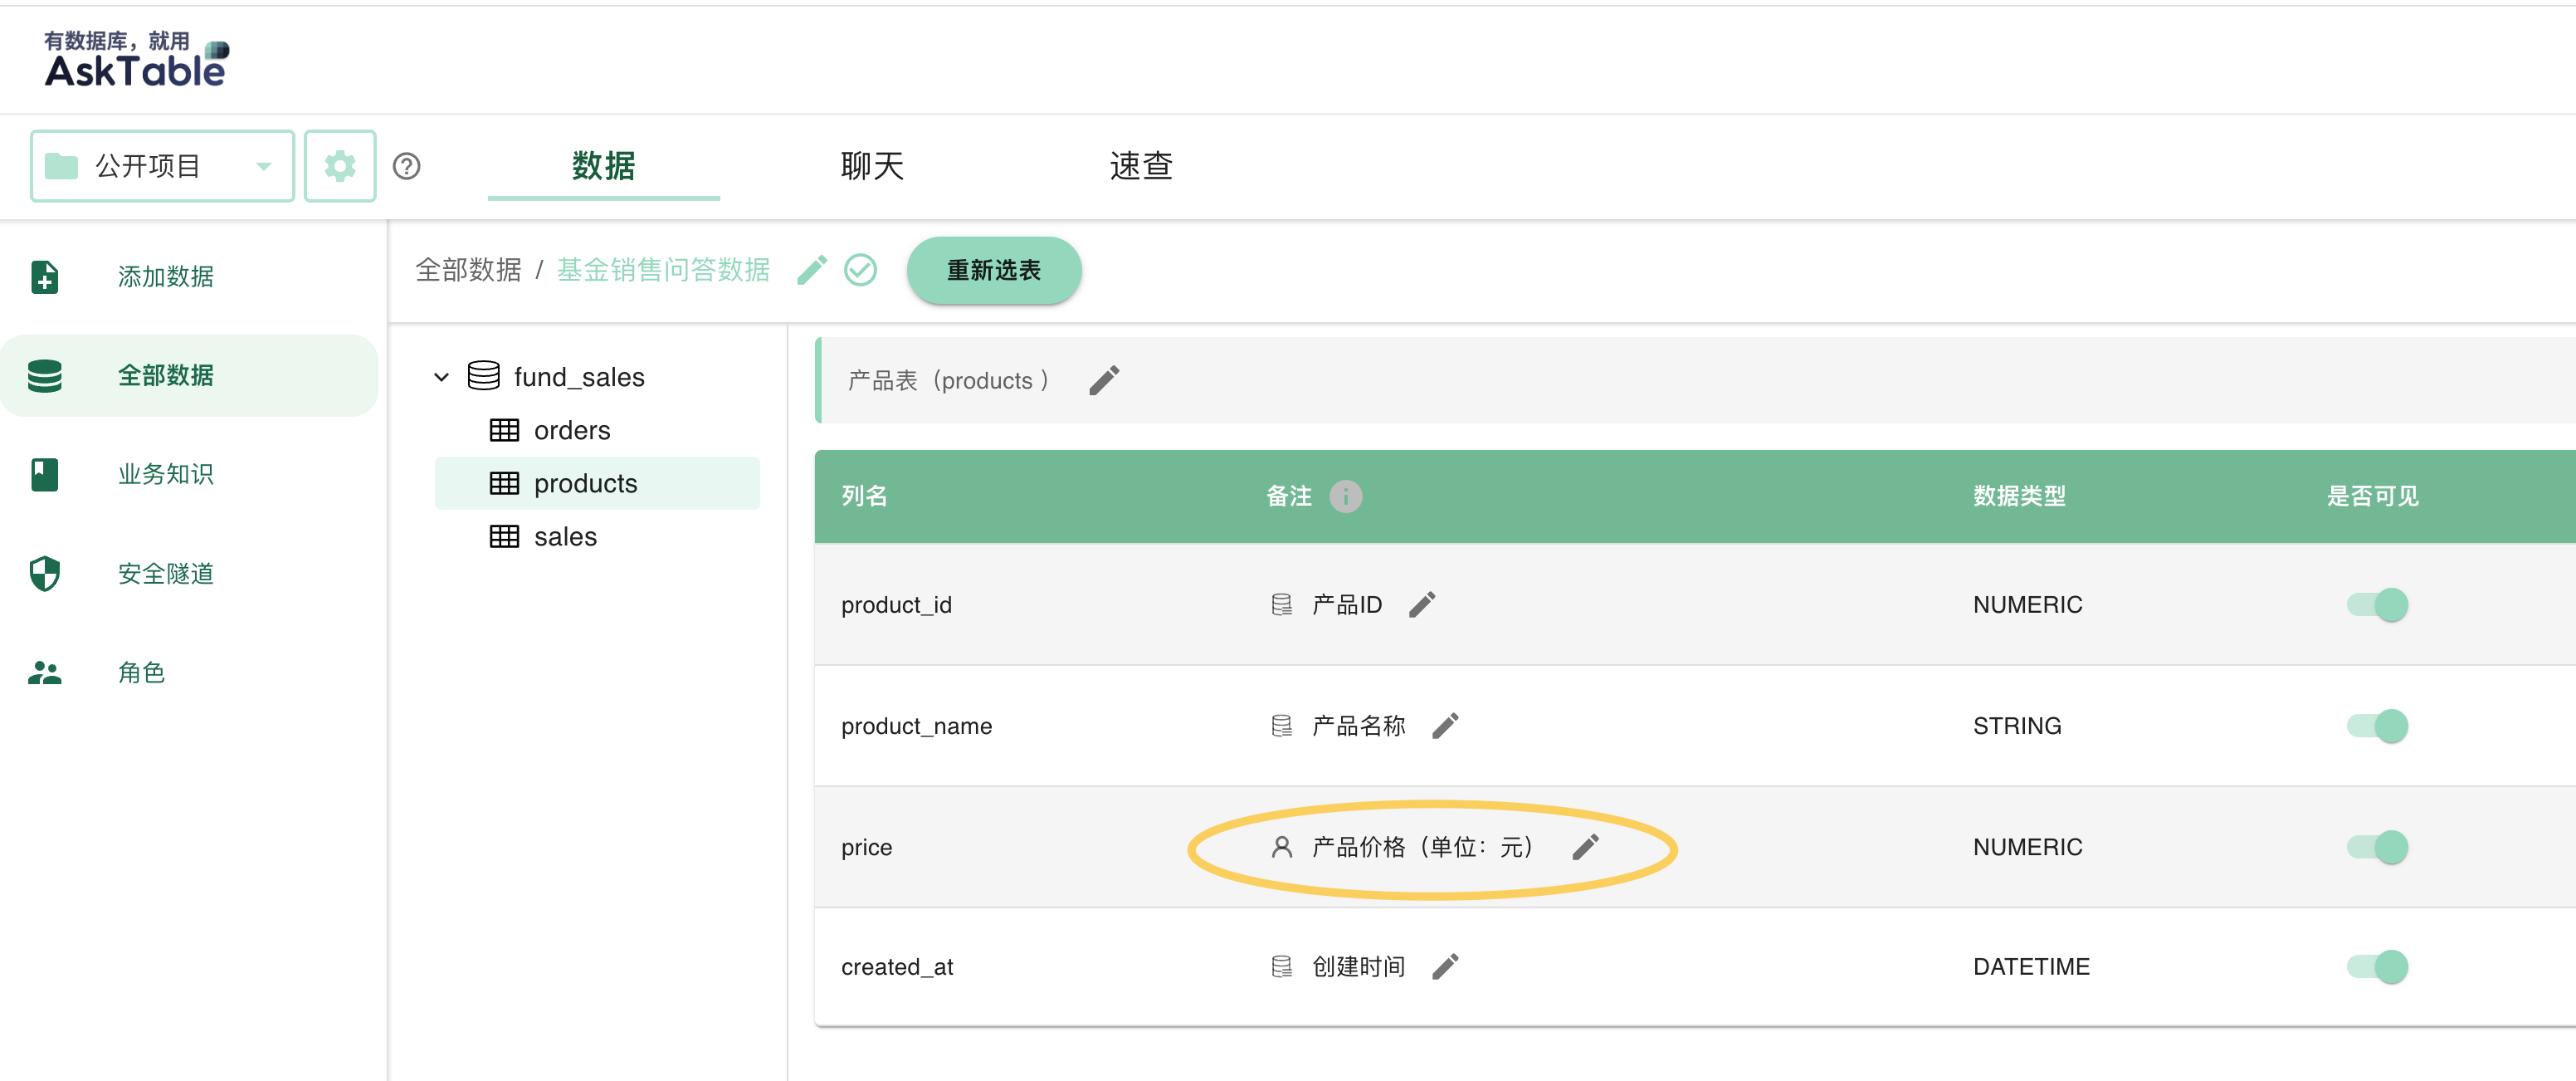2576x1081 pixels.
Task: Click the info icon beside 备注
Action: 1345,496
